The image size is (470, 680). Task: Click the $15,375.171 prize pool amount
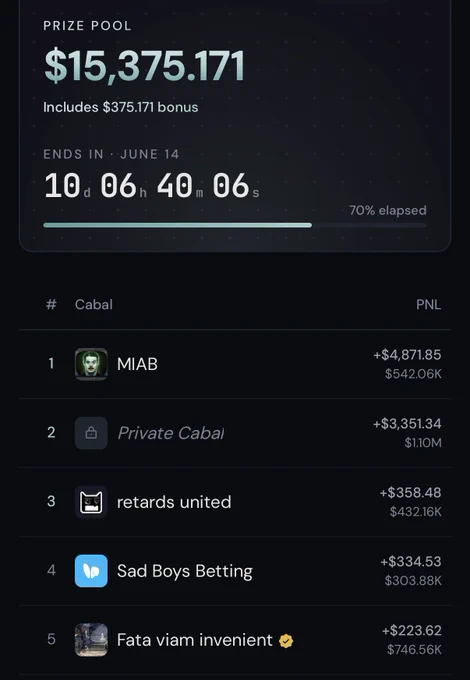144,66
